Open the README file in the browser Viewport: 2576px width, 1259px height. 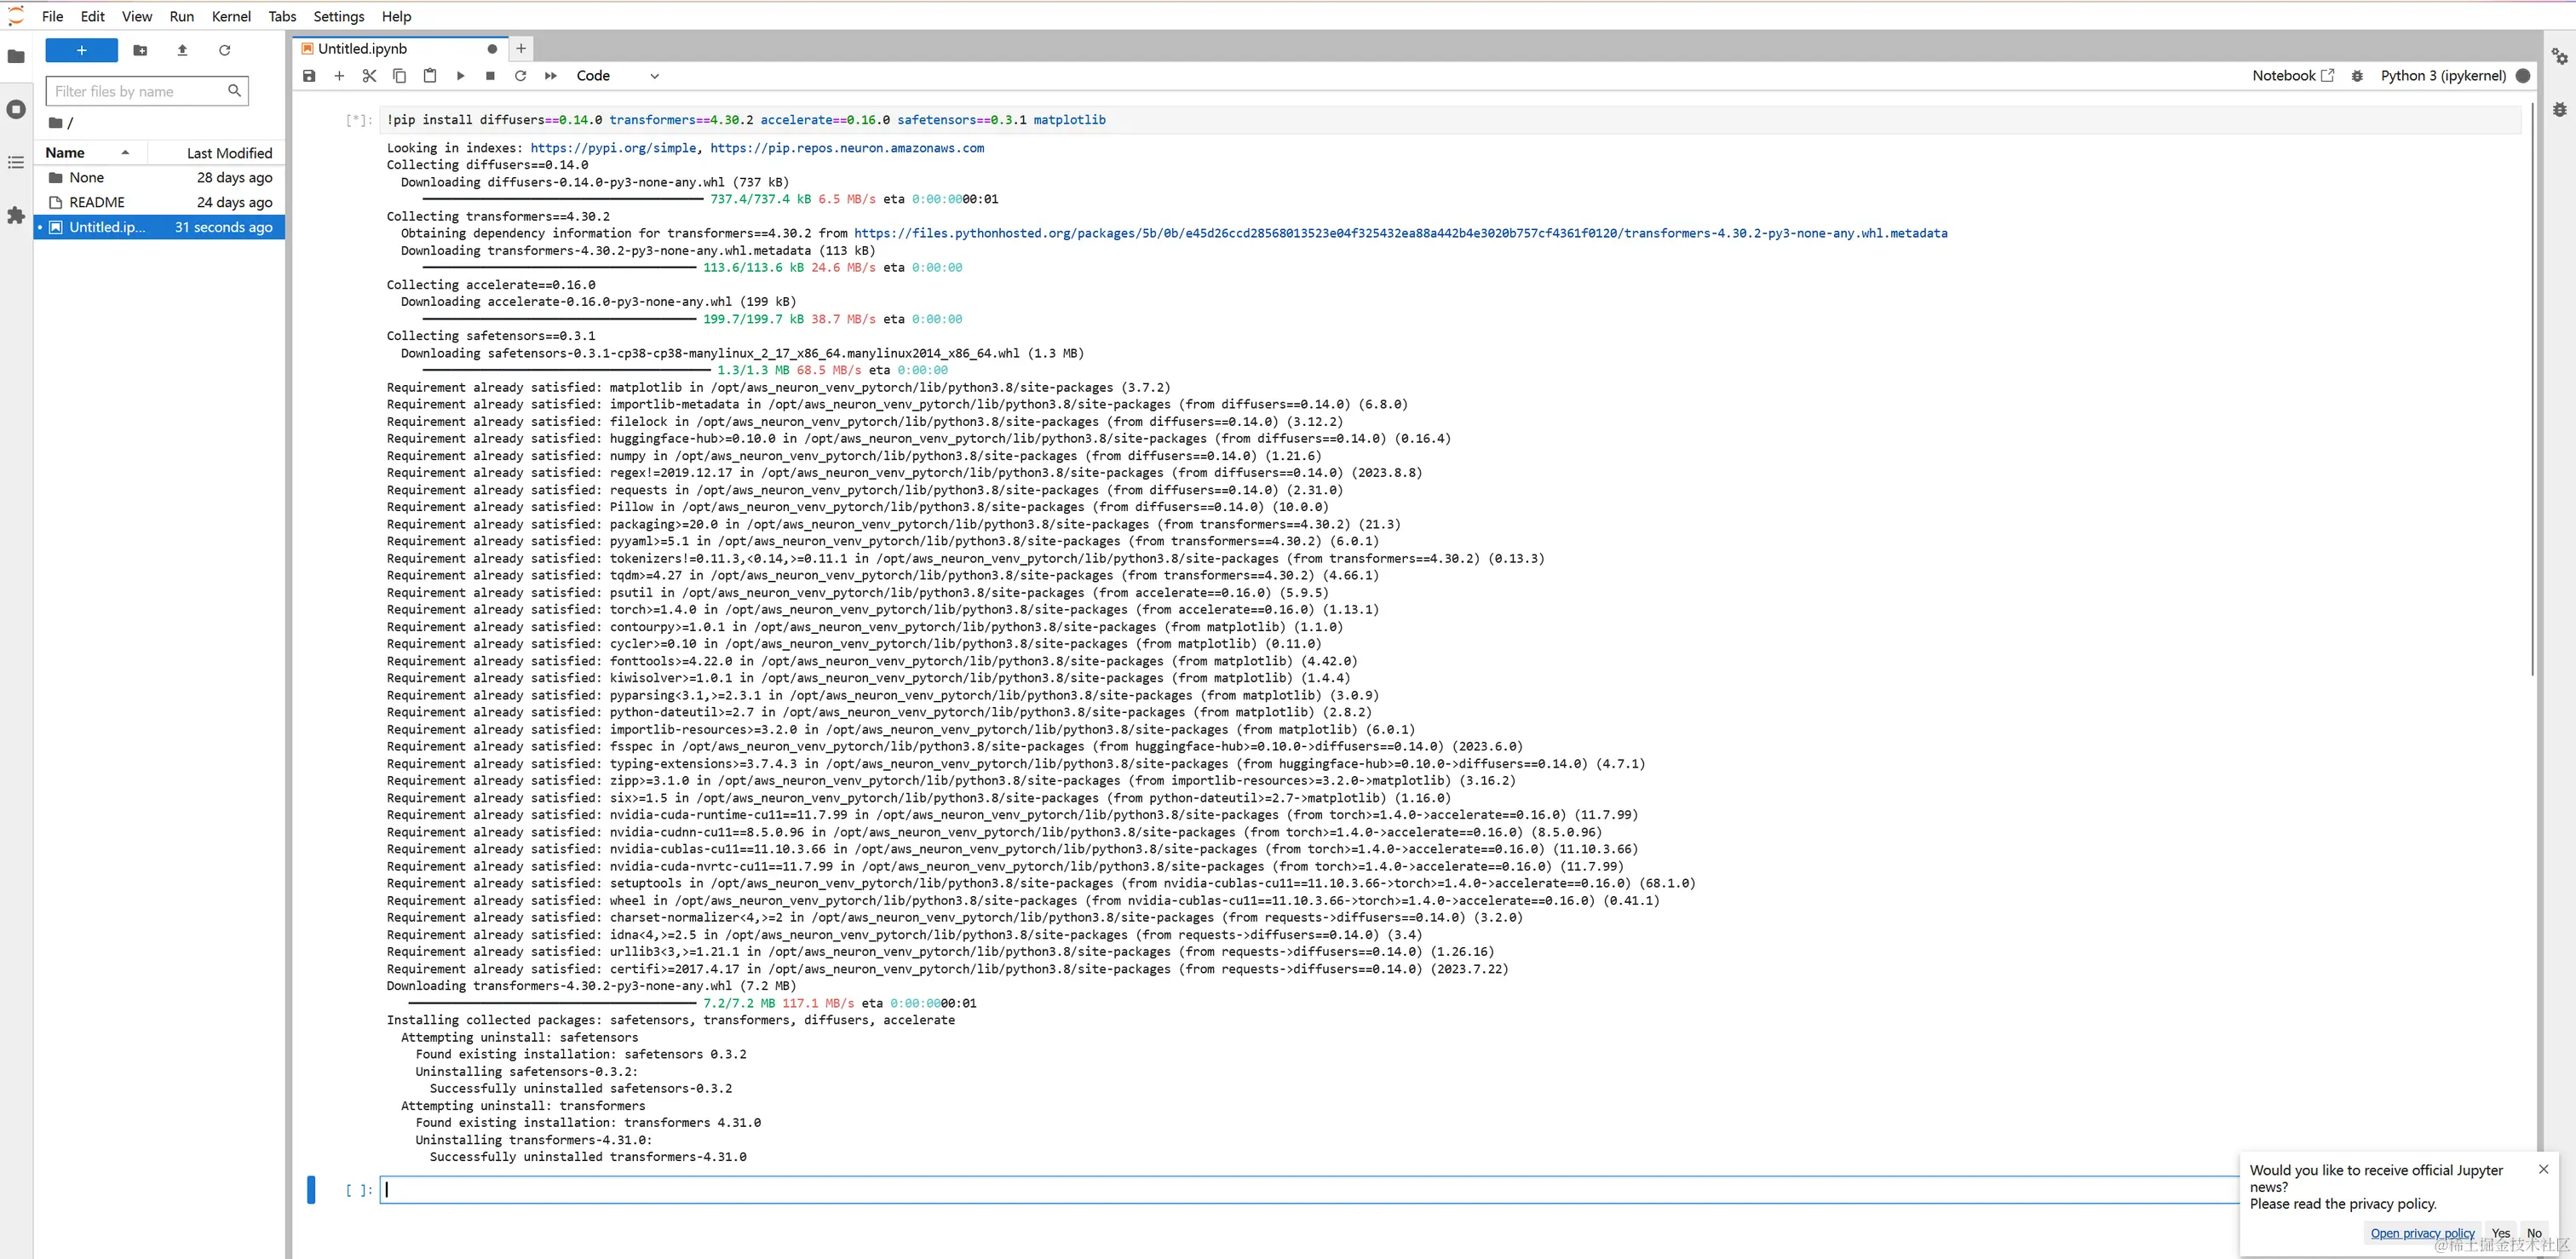click(x=97, y=202)
